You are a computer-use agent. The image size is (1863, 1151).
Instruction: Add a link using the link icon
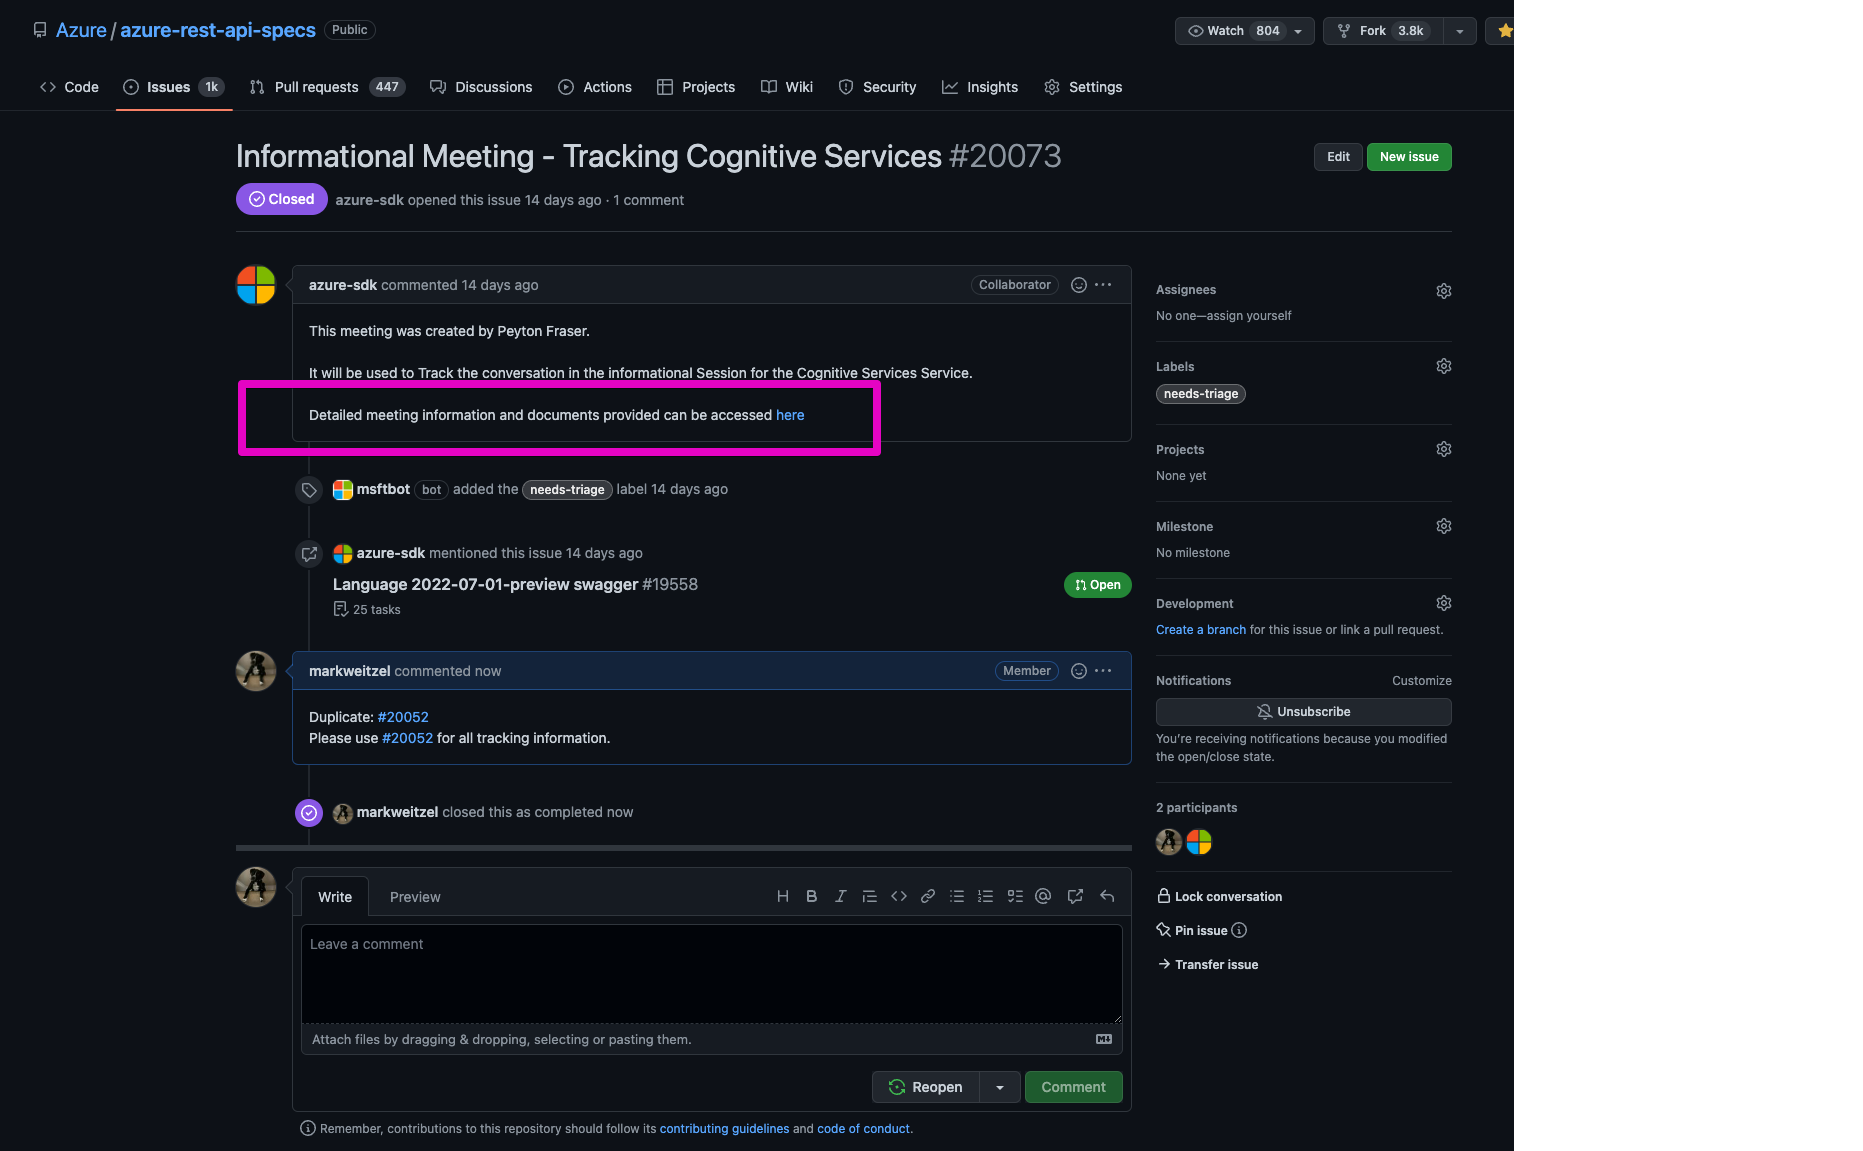click(x=927, y=897)
